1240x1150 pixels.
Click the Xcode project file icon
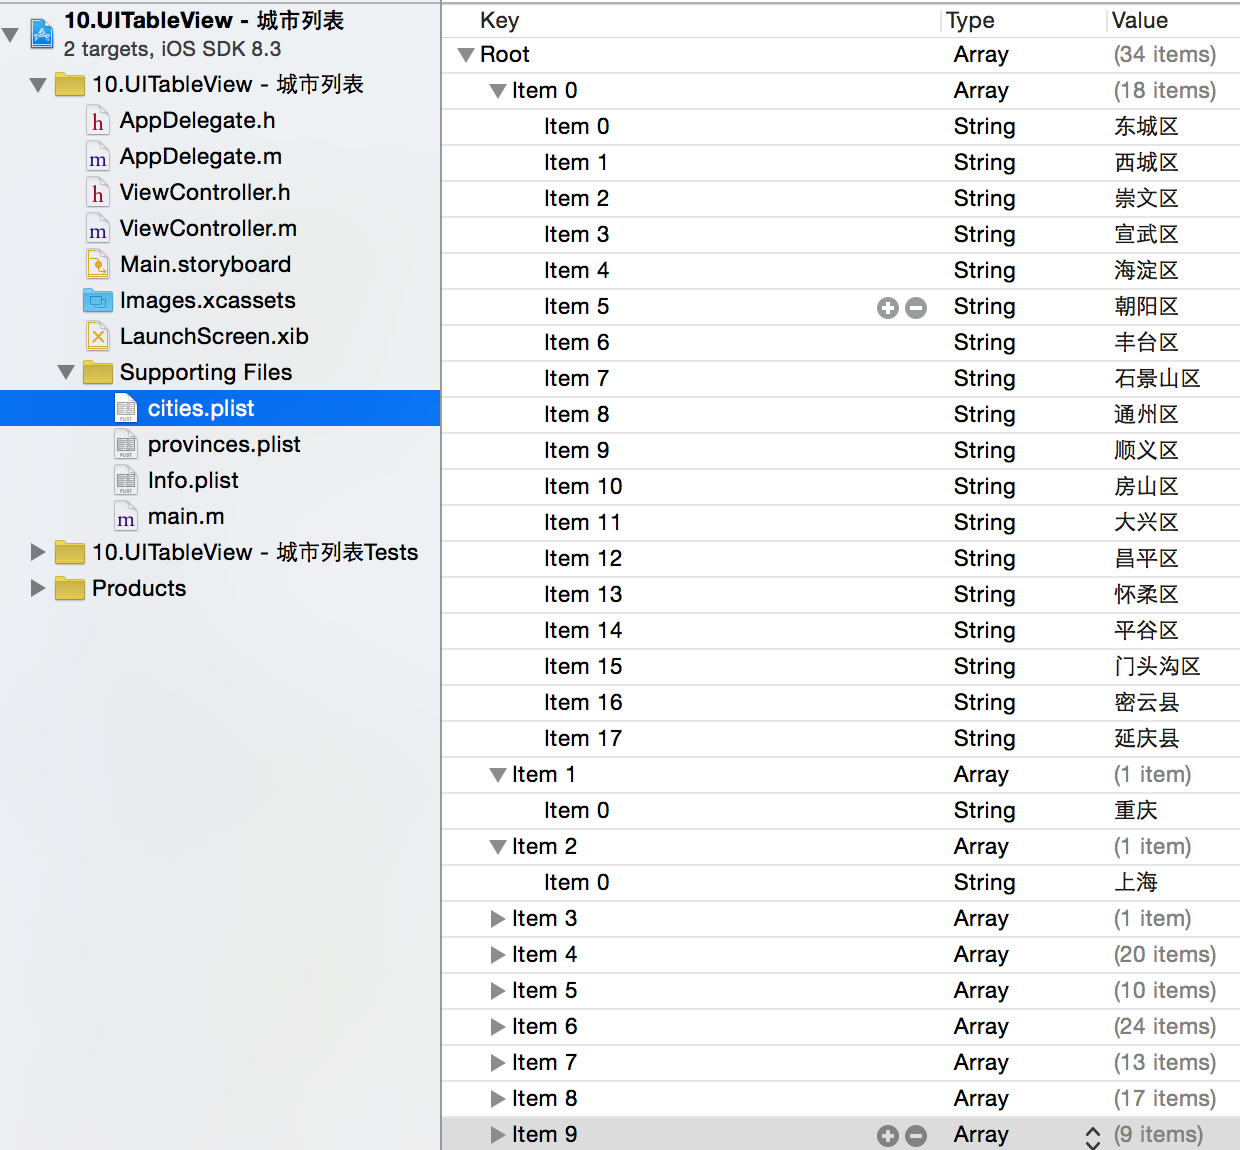coord(42,34)
